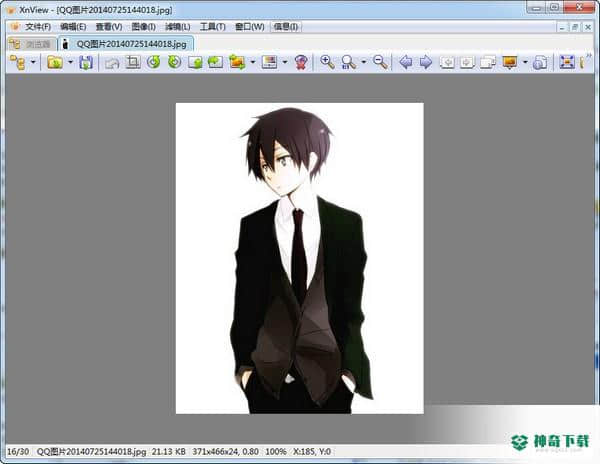
Task: Expand the color adjust dropdown arrow
Action: click(x=285, y=62)
